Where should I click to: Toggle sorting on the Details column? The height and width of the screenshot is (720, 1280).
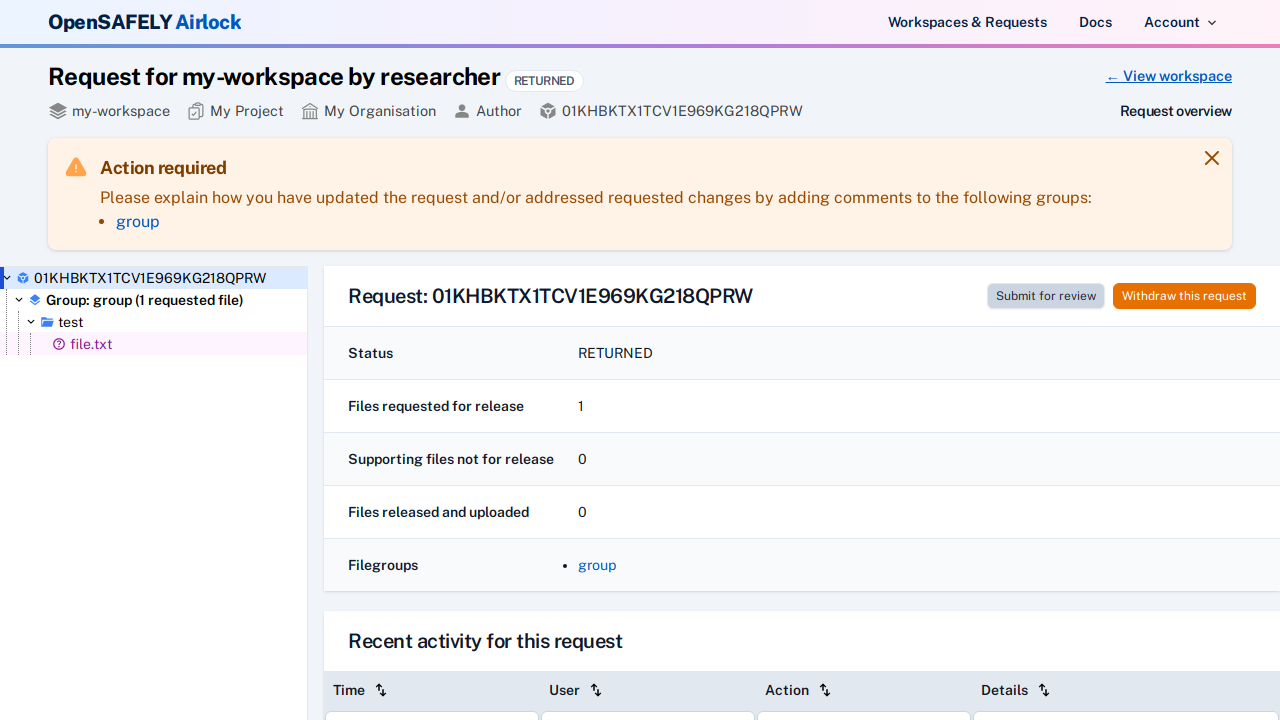1043,690
